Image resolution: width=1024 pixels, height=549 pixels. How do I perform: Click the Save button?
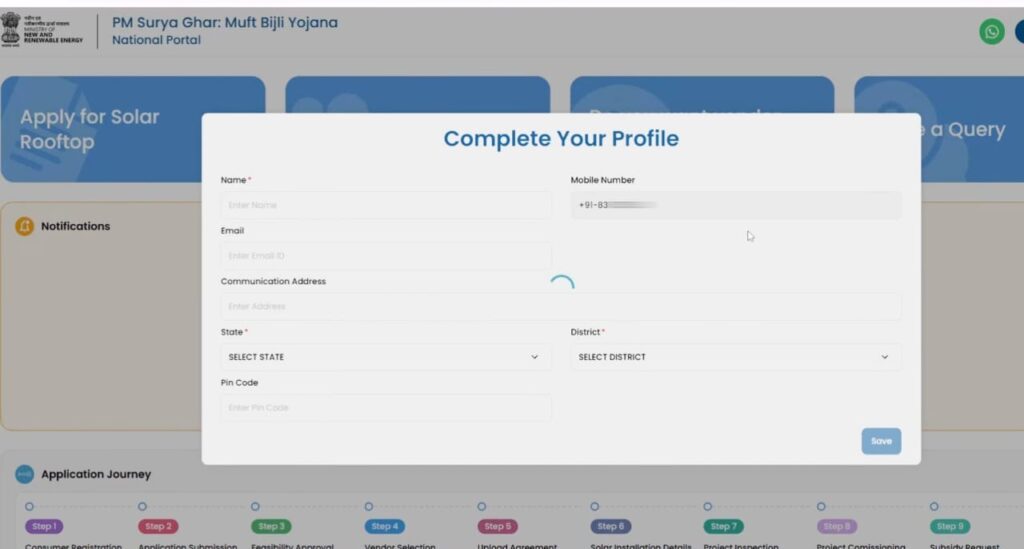881,441
